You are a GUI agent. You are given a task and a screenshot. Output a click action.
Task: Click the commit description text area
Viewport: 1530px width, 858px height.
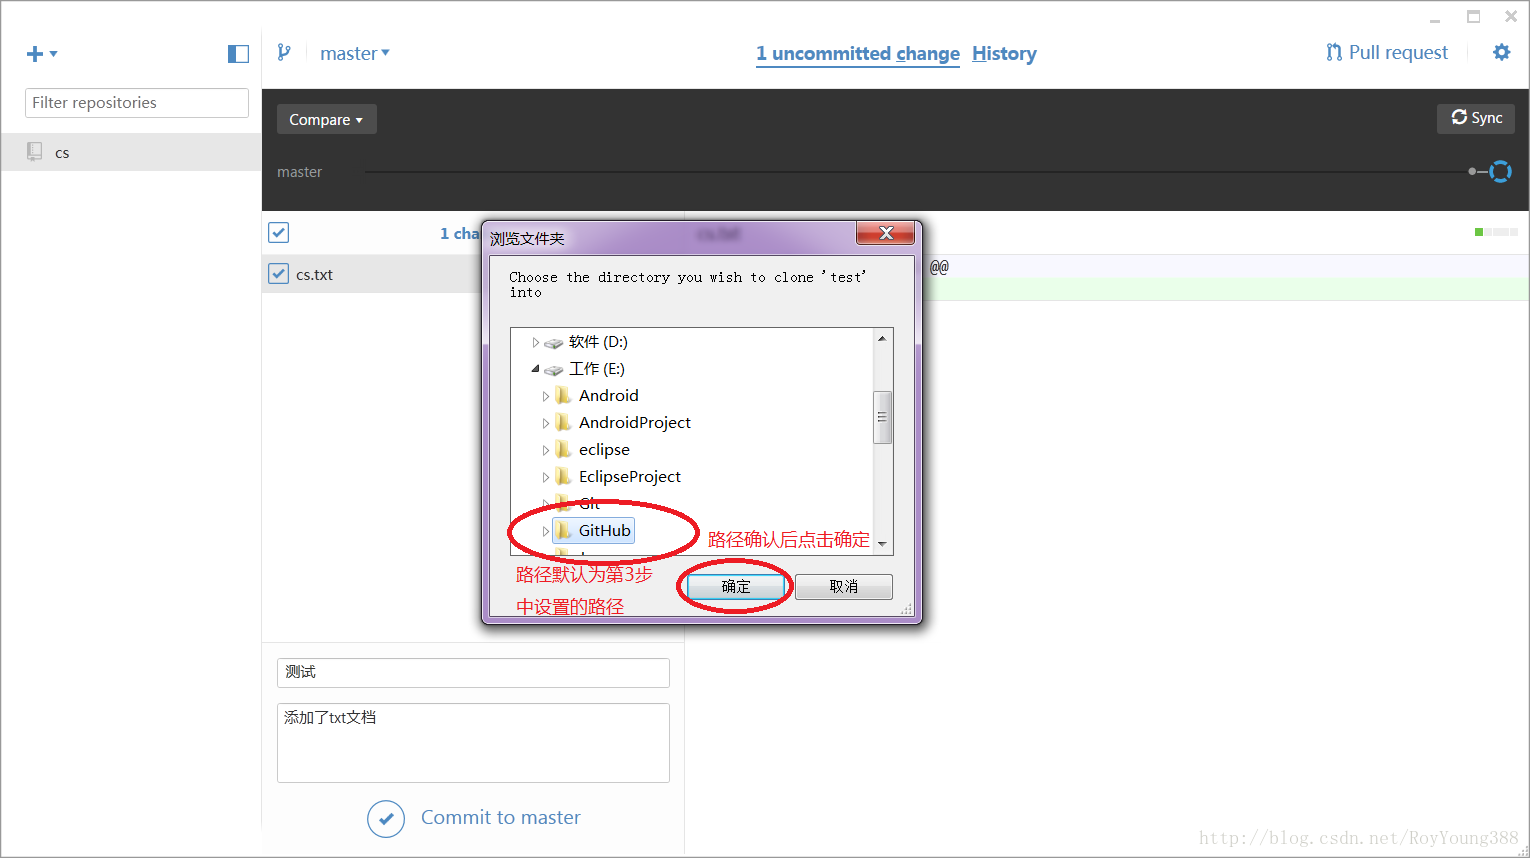pyautogui.click(x=473, y=743)
